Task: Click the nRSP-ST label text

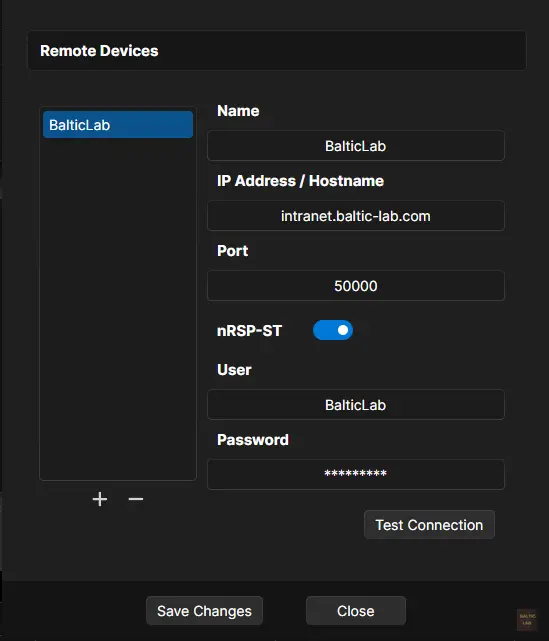Action: pyautogui.click(x=249, y=331)
